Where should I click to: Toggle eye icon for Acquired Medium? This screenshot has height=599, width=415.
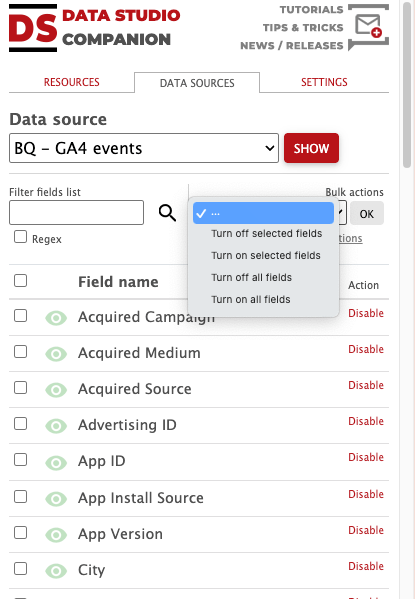tap(56, 354)
